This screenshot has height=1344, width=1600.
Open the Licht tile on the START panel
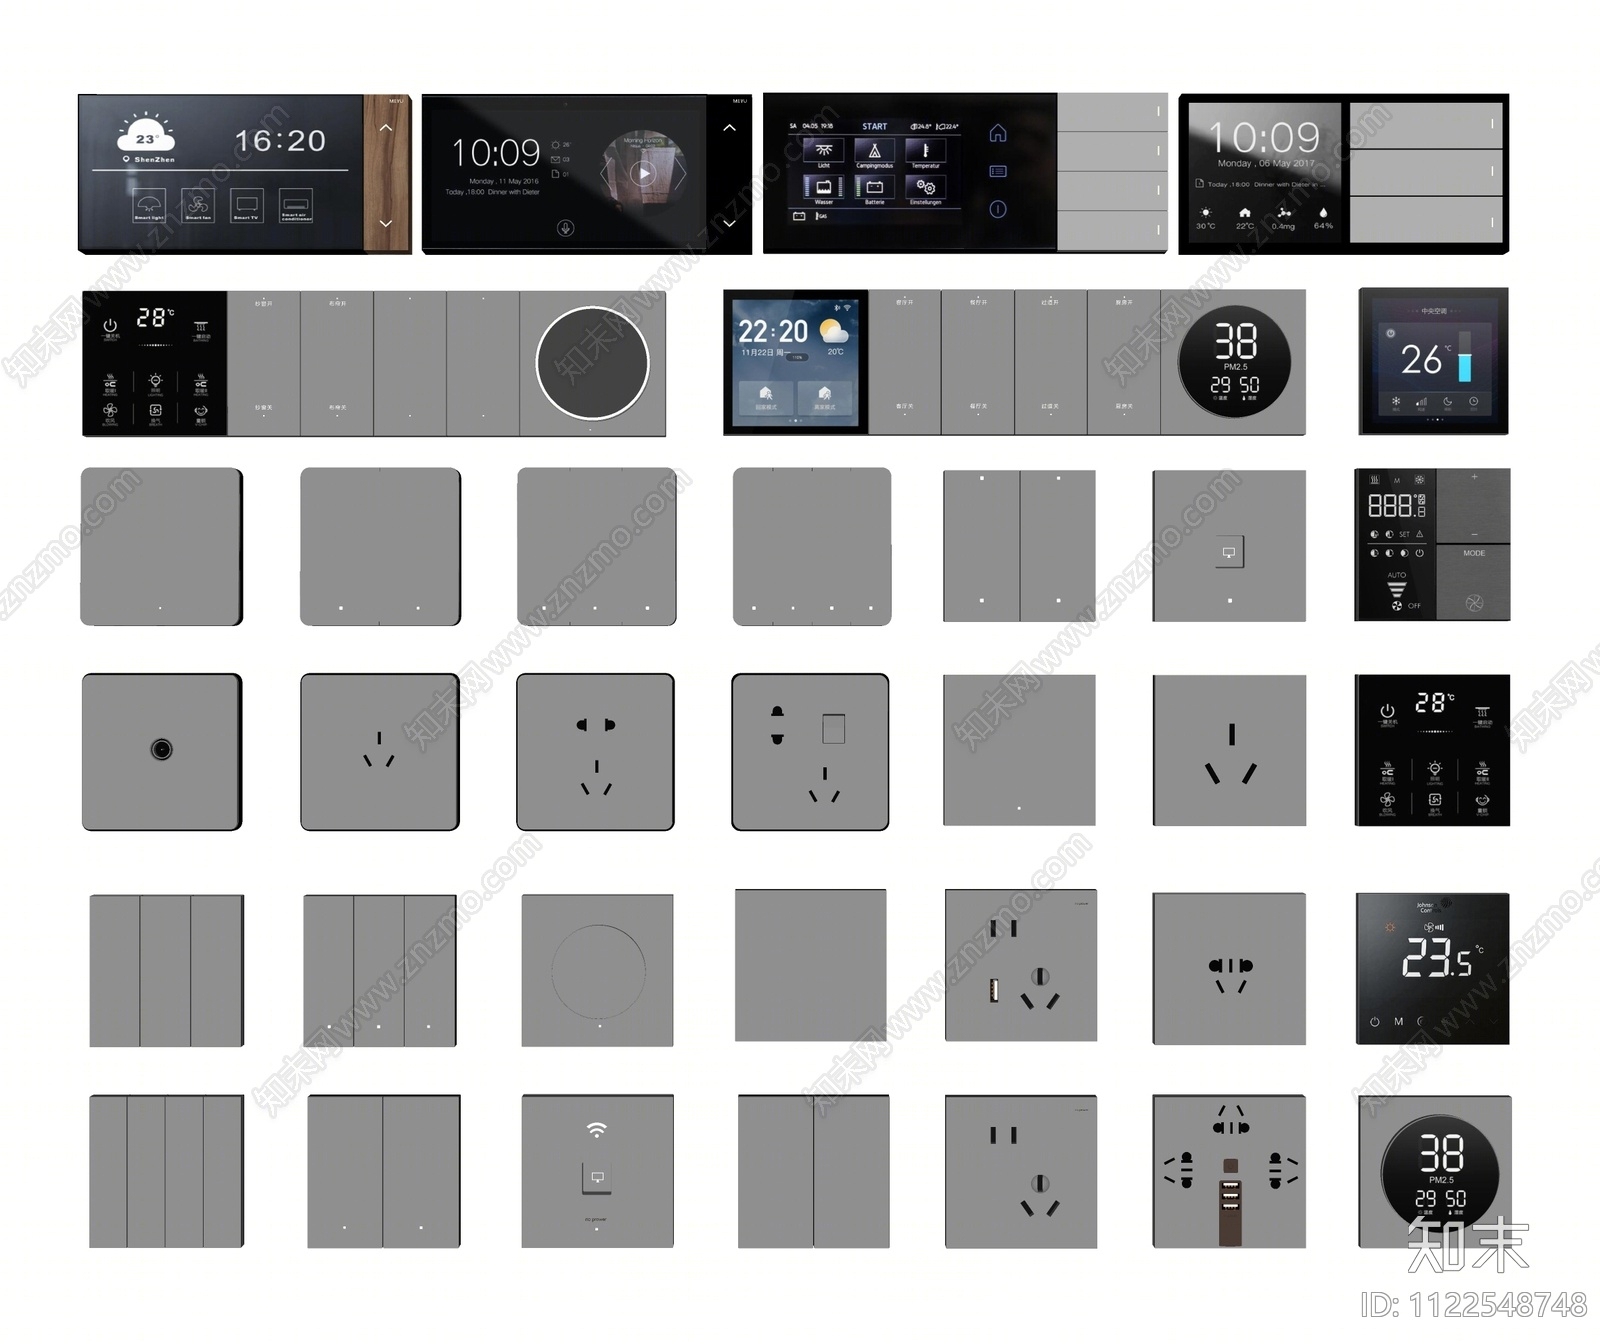pos(824,152)
